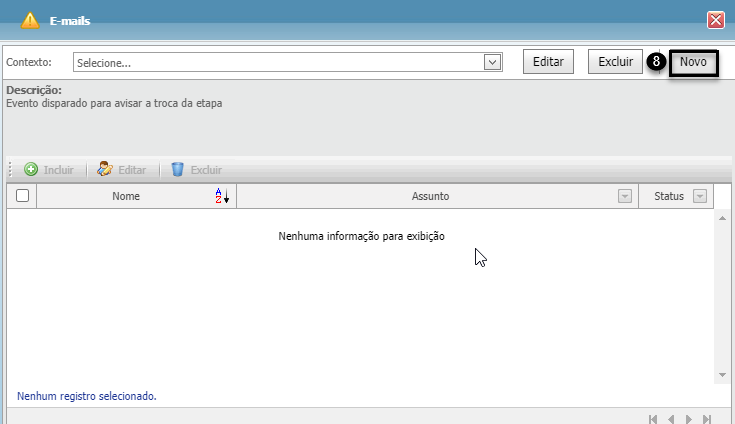This screenshot has height=424, width=735.
Task: Go to the last page of records
Action: click(x=707, y=419)
